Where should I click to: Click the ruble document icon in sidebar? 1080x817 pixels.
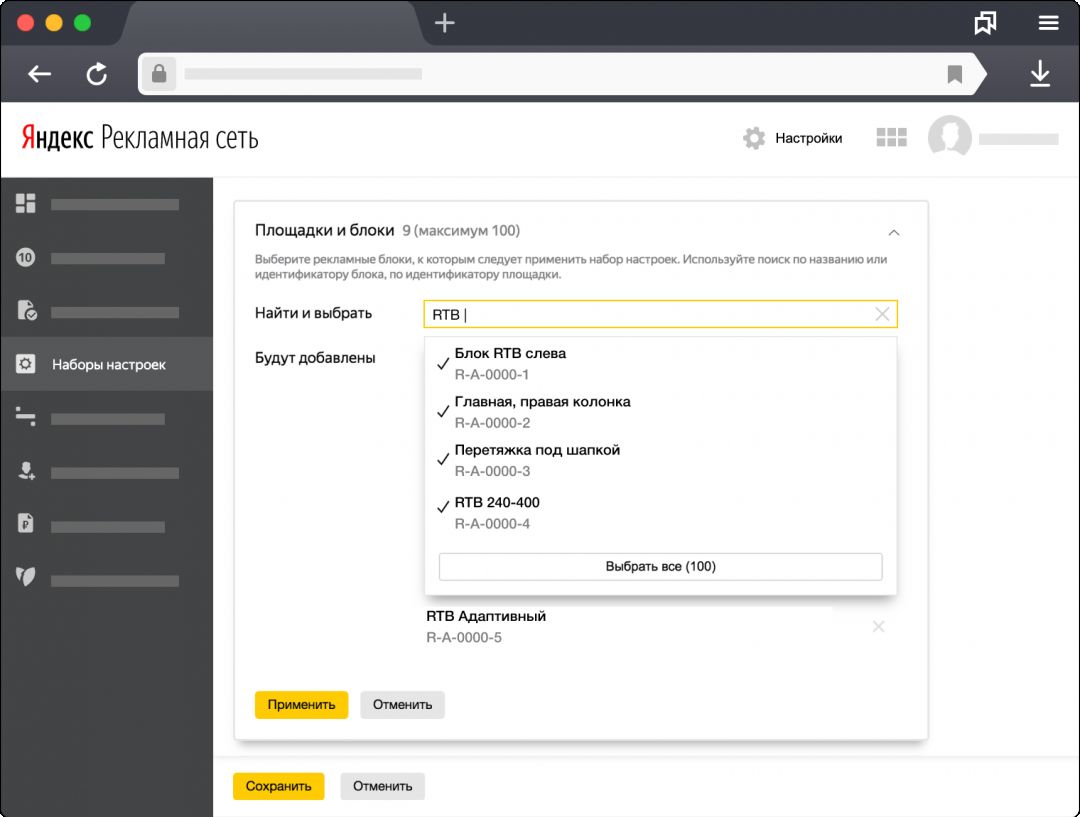point(26,523)
